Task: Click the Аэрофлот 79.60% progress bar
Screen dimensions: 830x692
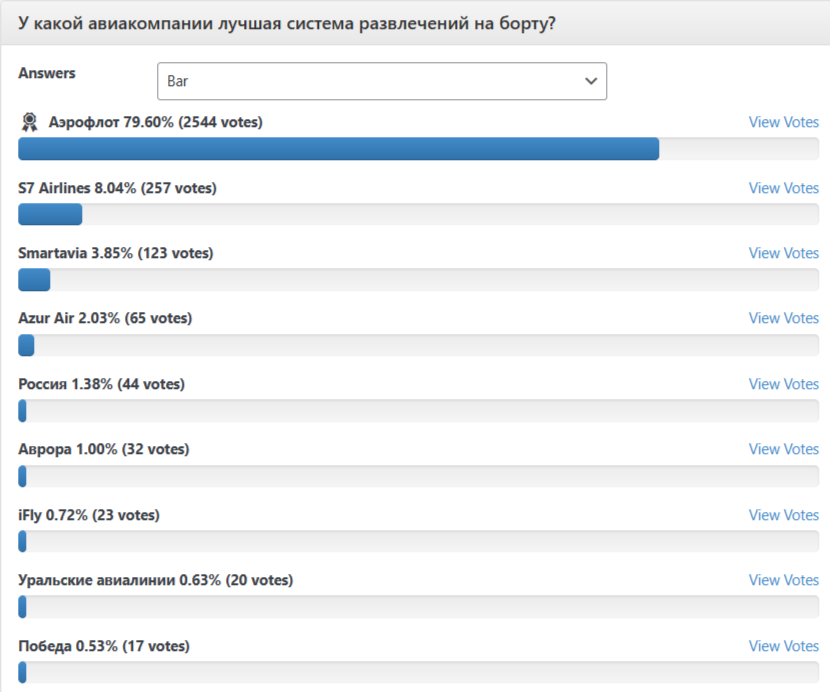Action: pos(418,149)
